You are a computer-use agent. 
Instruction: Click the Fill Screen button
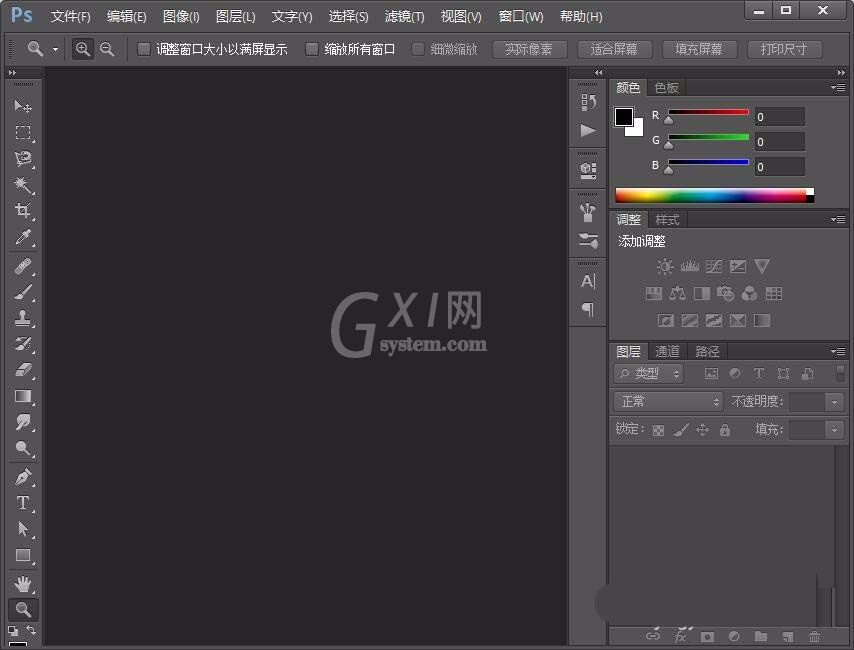[699, 50]
